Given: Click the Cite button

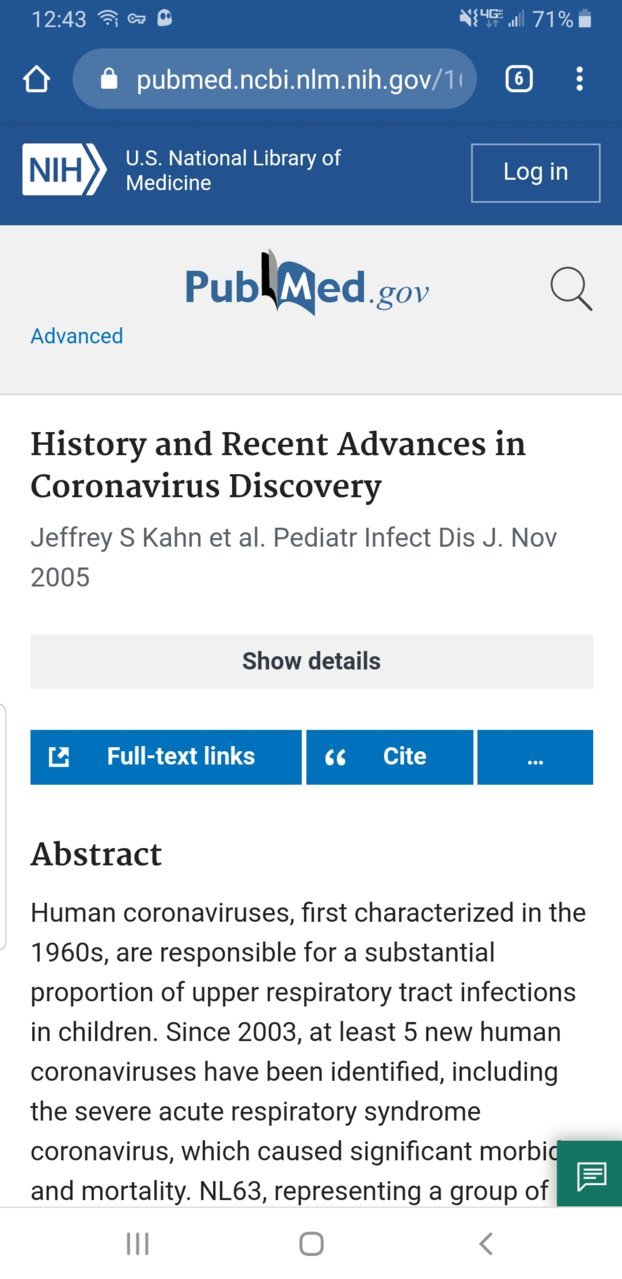Looking at the screenshot, I should [390, 757].
